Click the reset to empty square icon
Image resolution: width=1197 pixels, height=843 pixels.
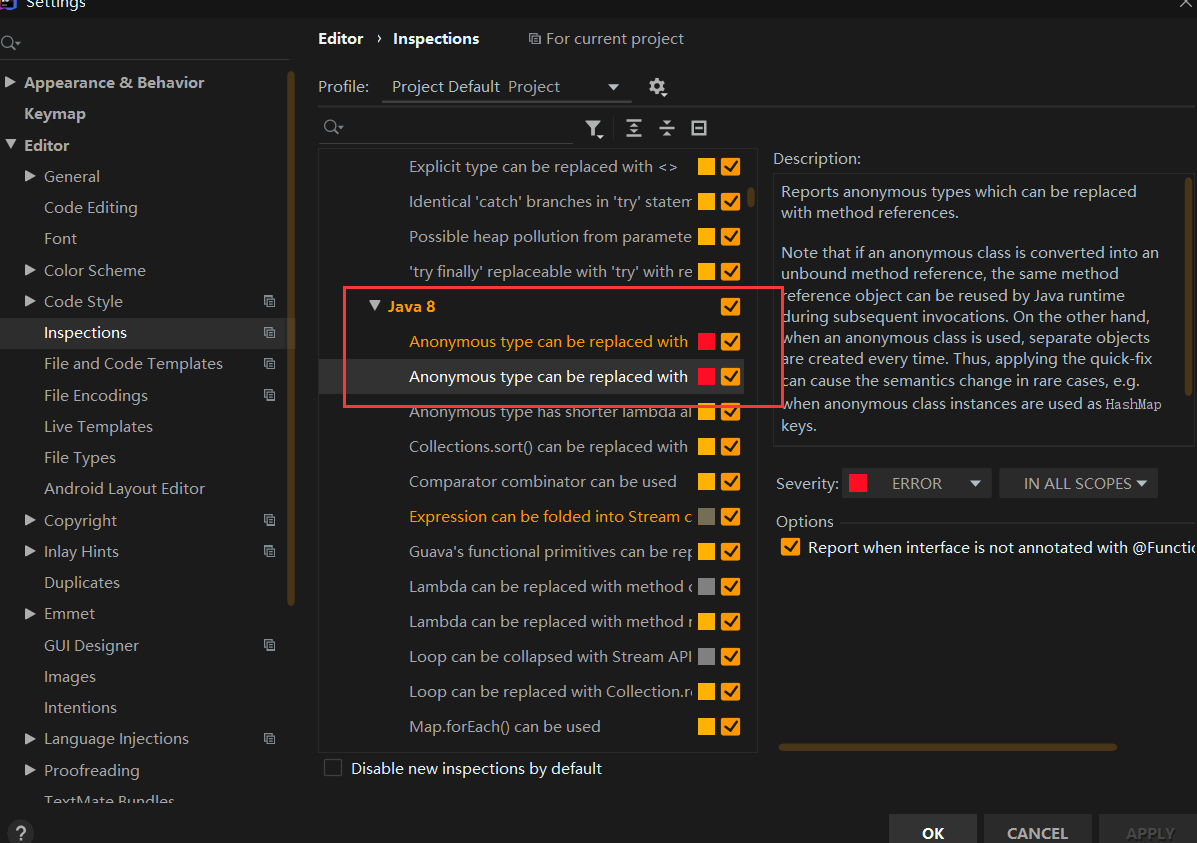click(x=699, y=128)
